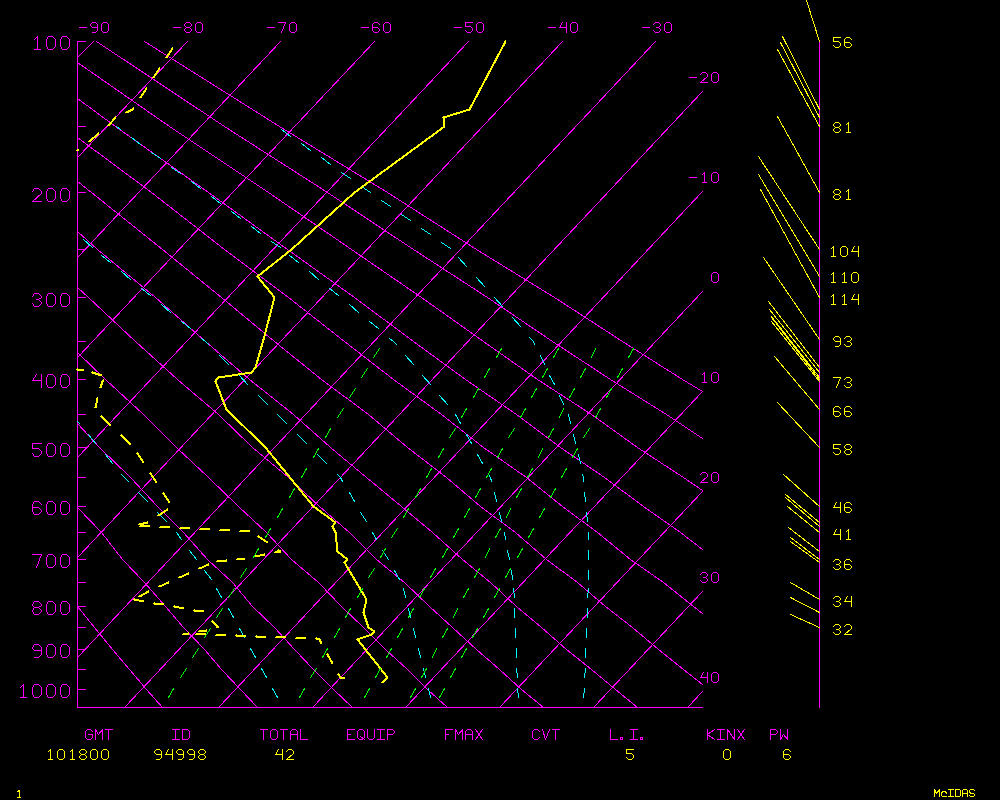Screen dimensions: 1000x800
Task: Click the GMT header label
Action: click(x=98, y=735)
